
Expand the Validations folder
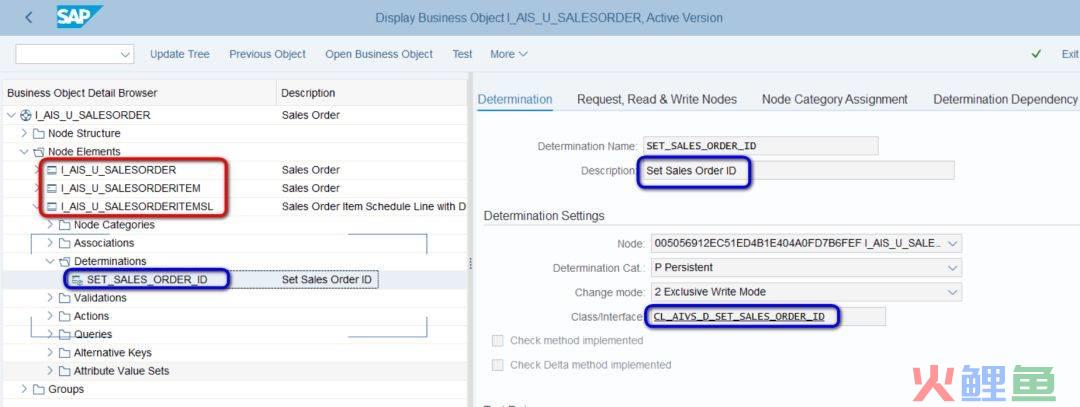click(50, 298)
